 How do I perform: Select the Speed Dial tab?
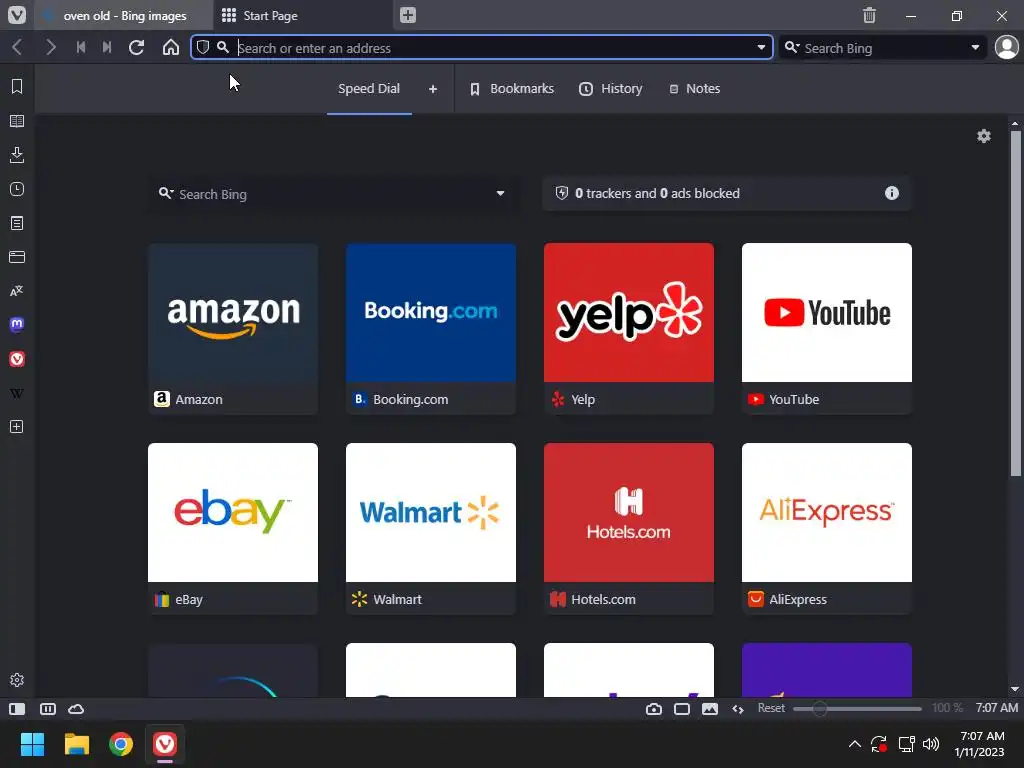[x=369, y=89]
